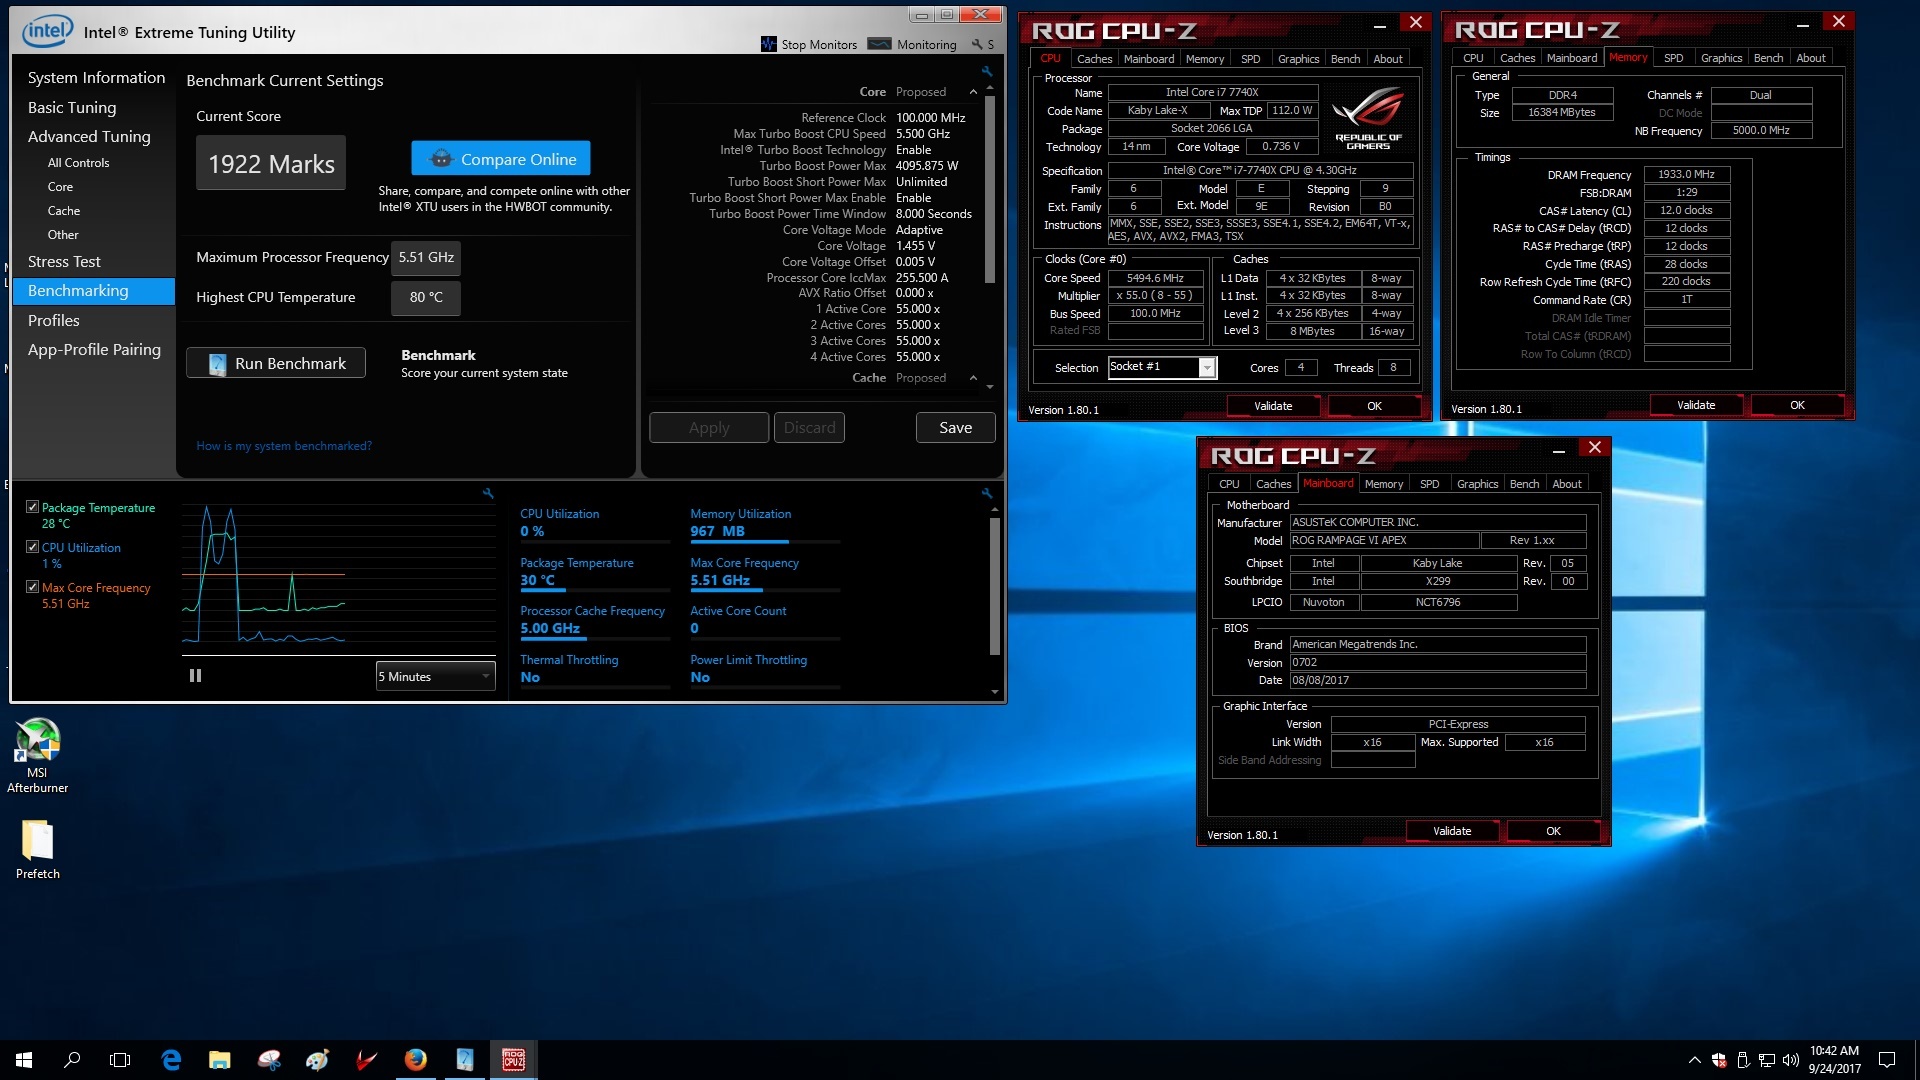1920x1080 pixels.
Task: Open volume control in system tray
Action: tap(1790, 1060)
